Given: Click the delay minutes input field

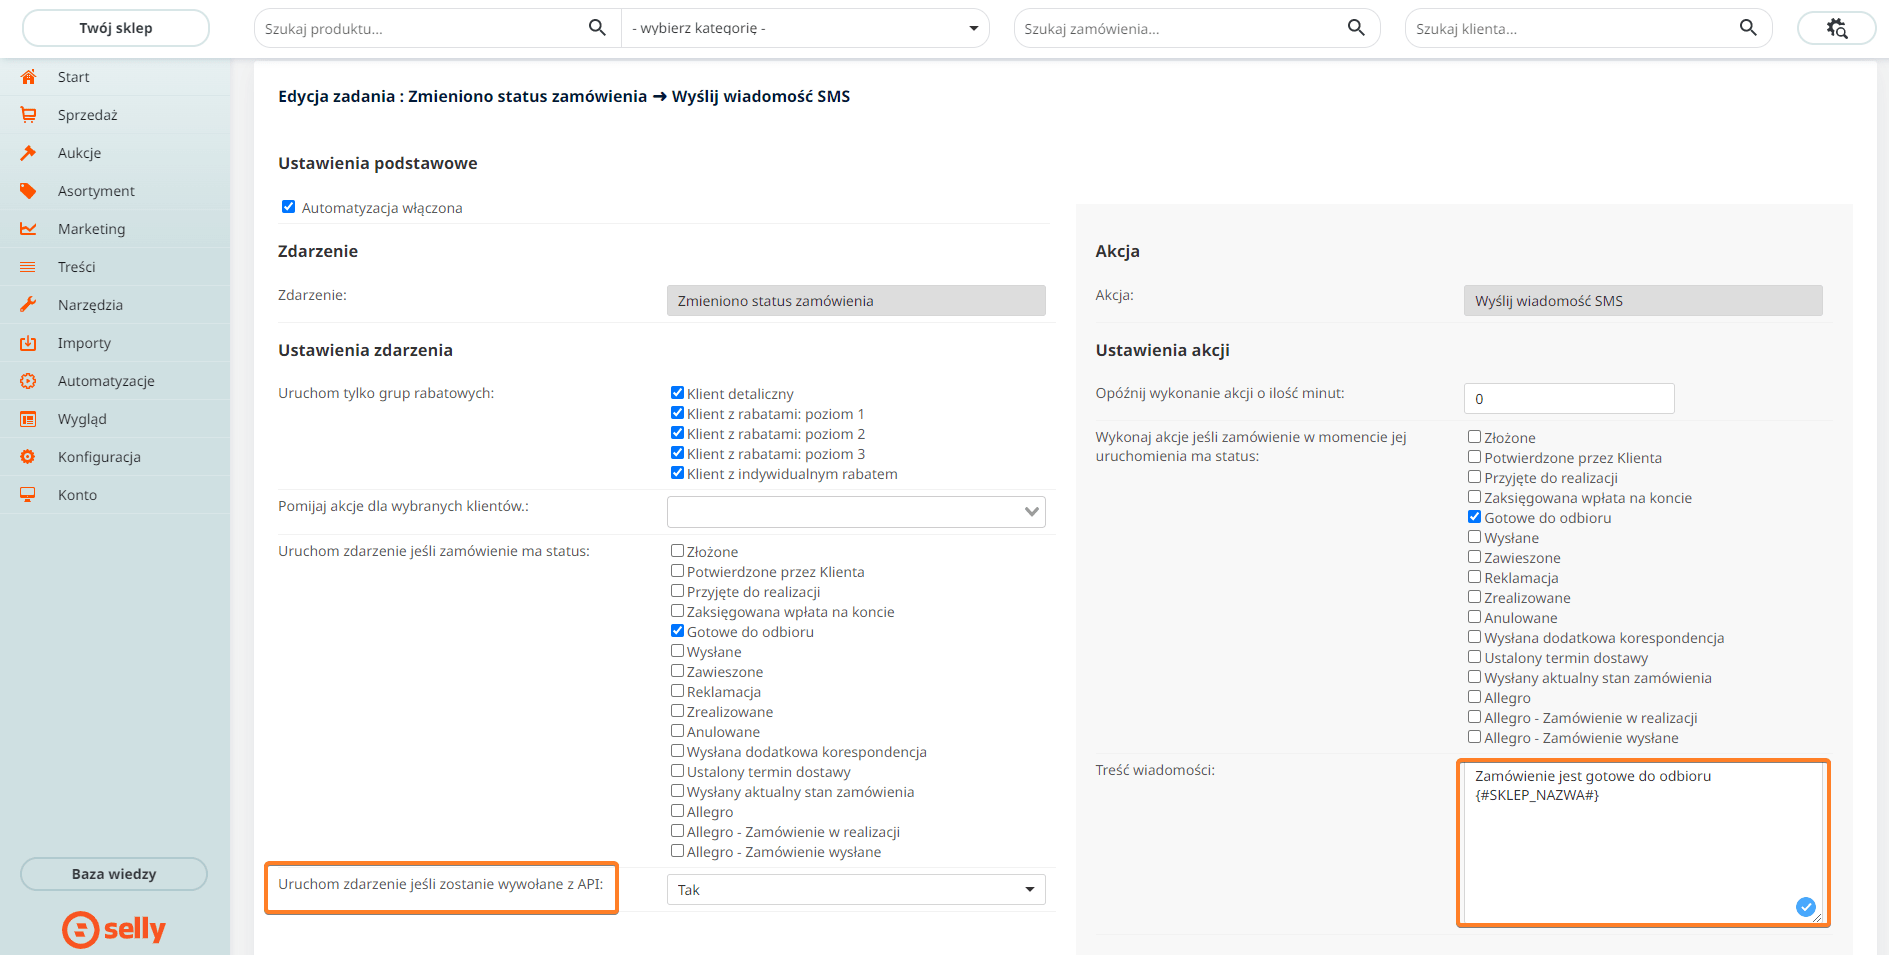Looking at the screenshot, I should [1568, 399].
